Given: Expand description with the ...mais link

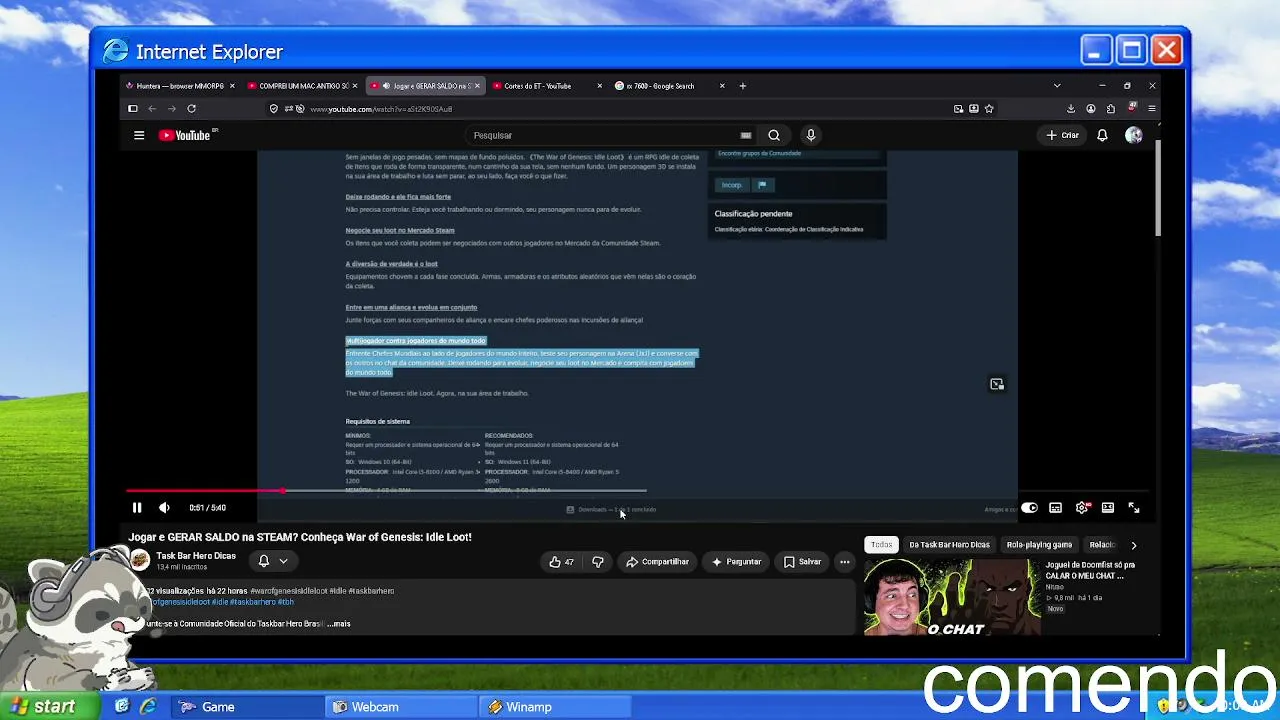Looking at the screenshot, I should point(339,624).
